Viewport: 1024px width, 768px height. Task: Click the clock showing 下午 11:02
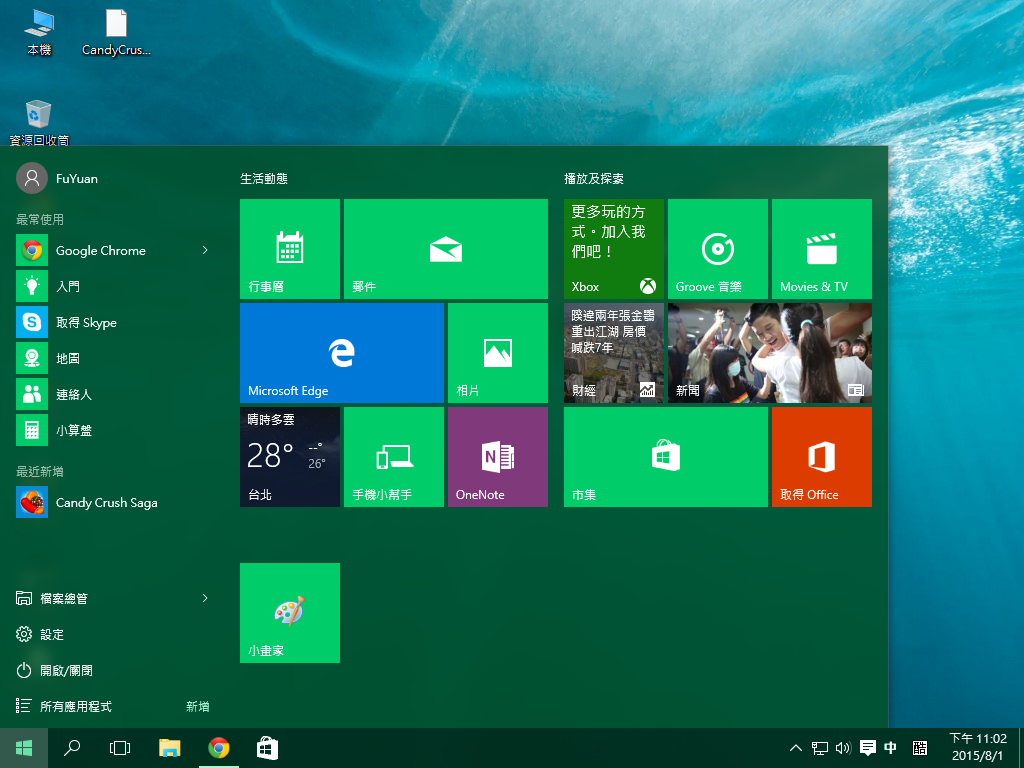pos(978,748)
